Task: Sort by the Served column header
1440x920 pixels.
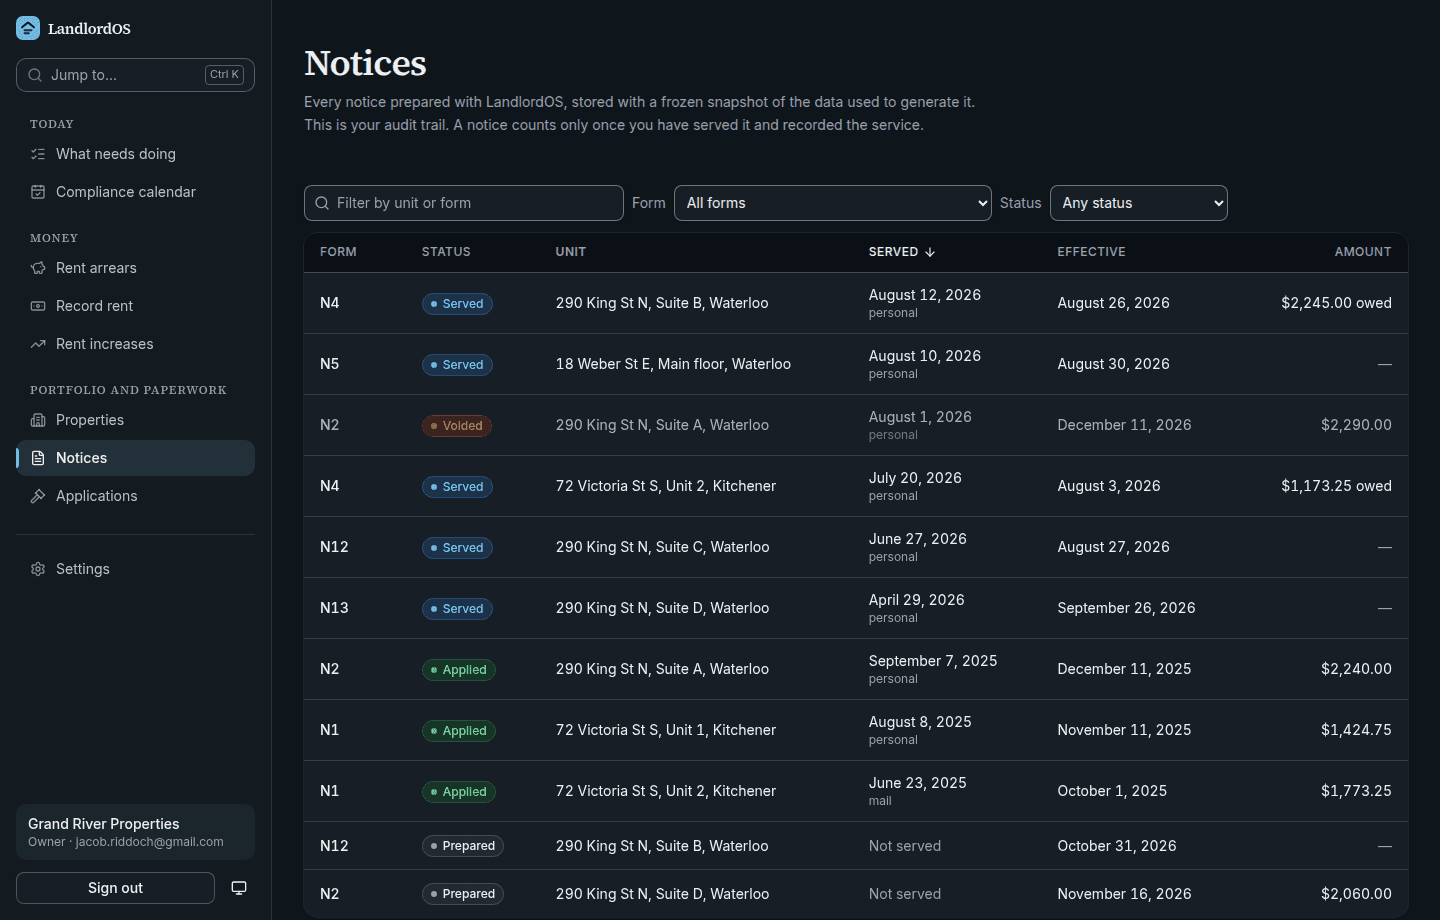Action: click(x=902, y=252)
